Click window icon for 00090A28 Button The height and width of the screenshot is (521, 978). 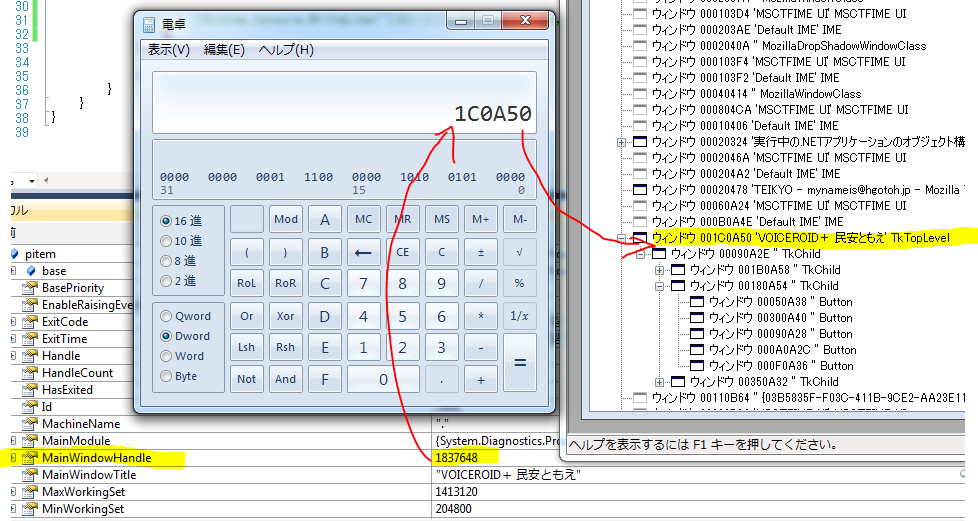tap(697, 334)
